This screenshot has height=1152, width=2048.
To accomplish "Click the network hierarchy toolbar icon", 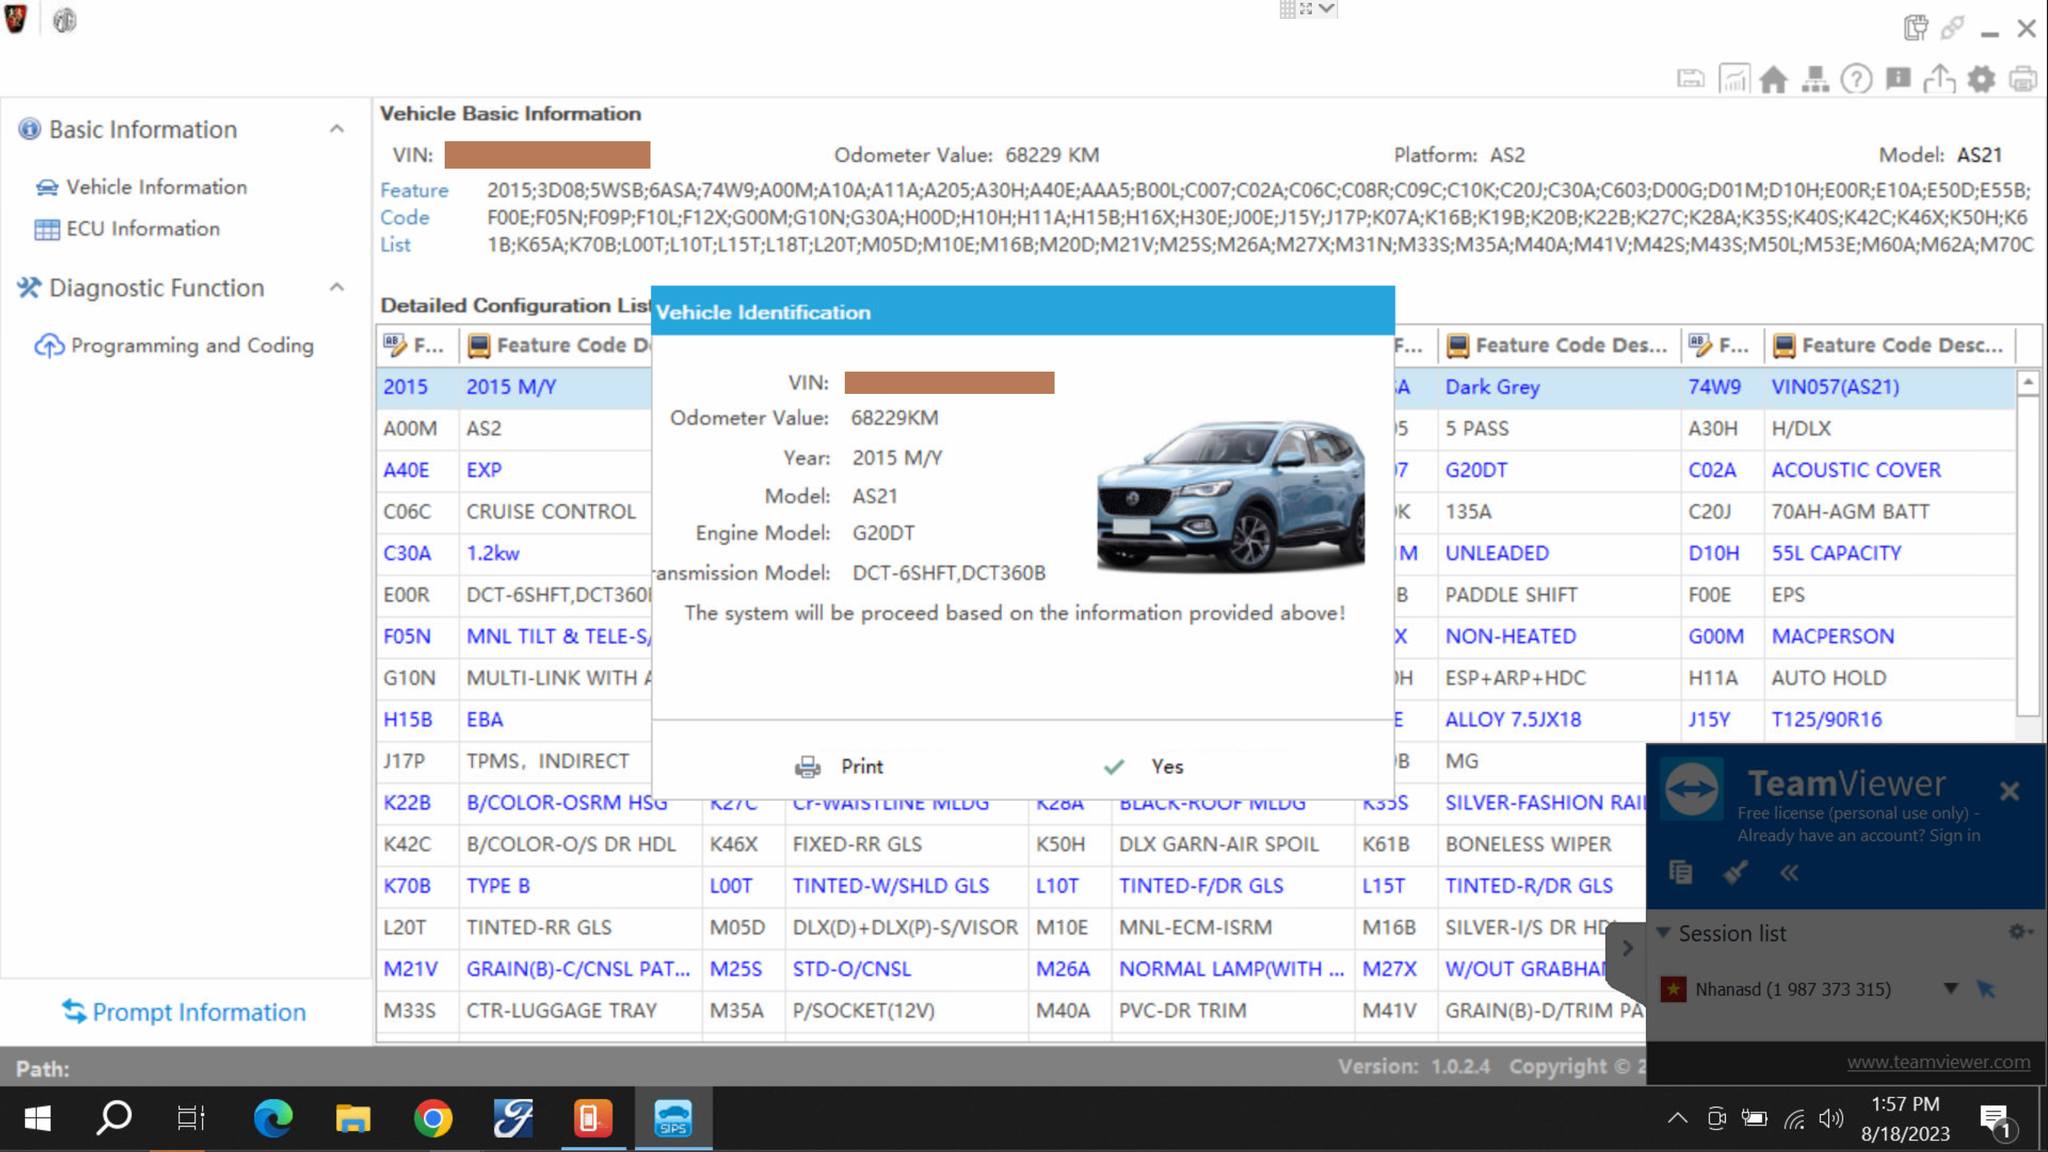I will click(x=1815, y=79).
